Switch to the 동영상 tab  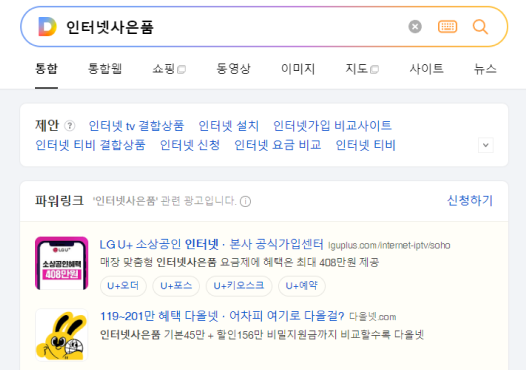(x=233, y=69)
